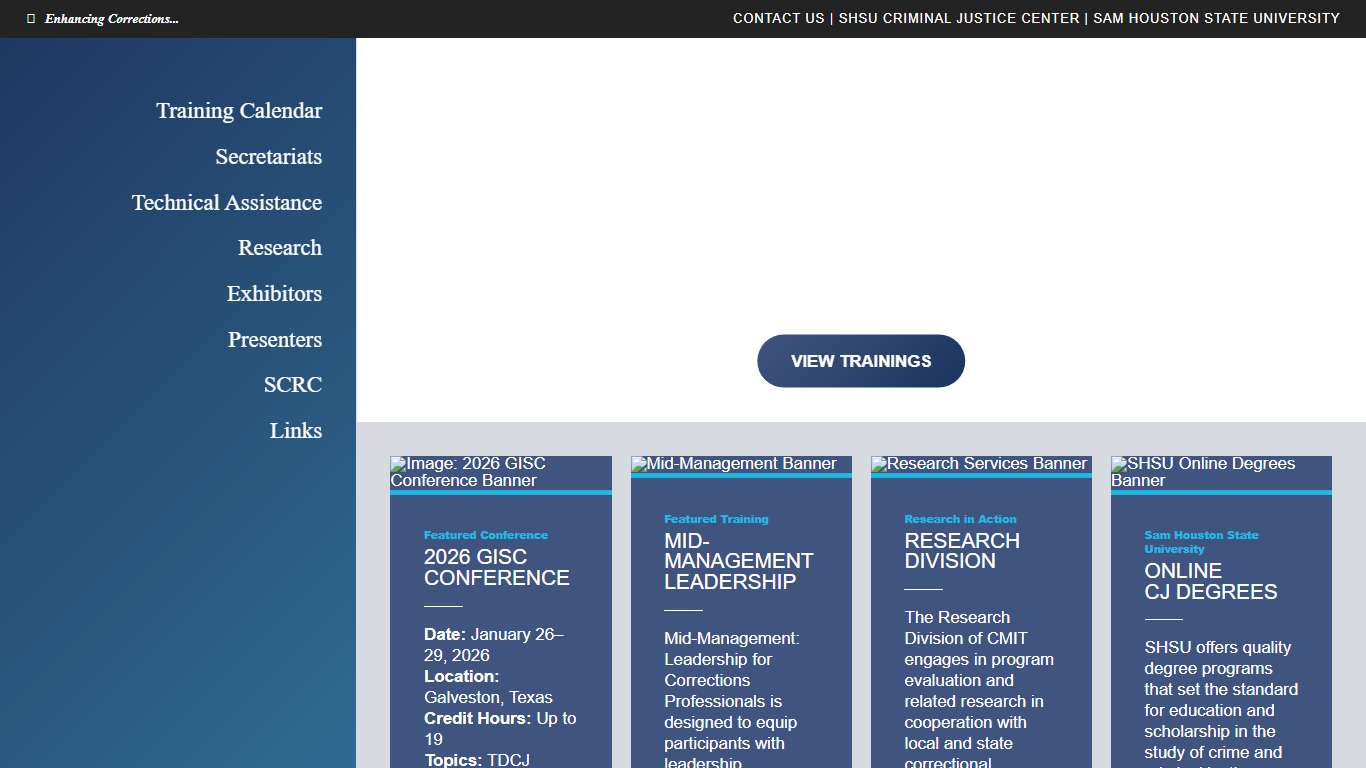Open the Exhibitors page
The image size is (1366, 768).
pos(274,294)
